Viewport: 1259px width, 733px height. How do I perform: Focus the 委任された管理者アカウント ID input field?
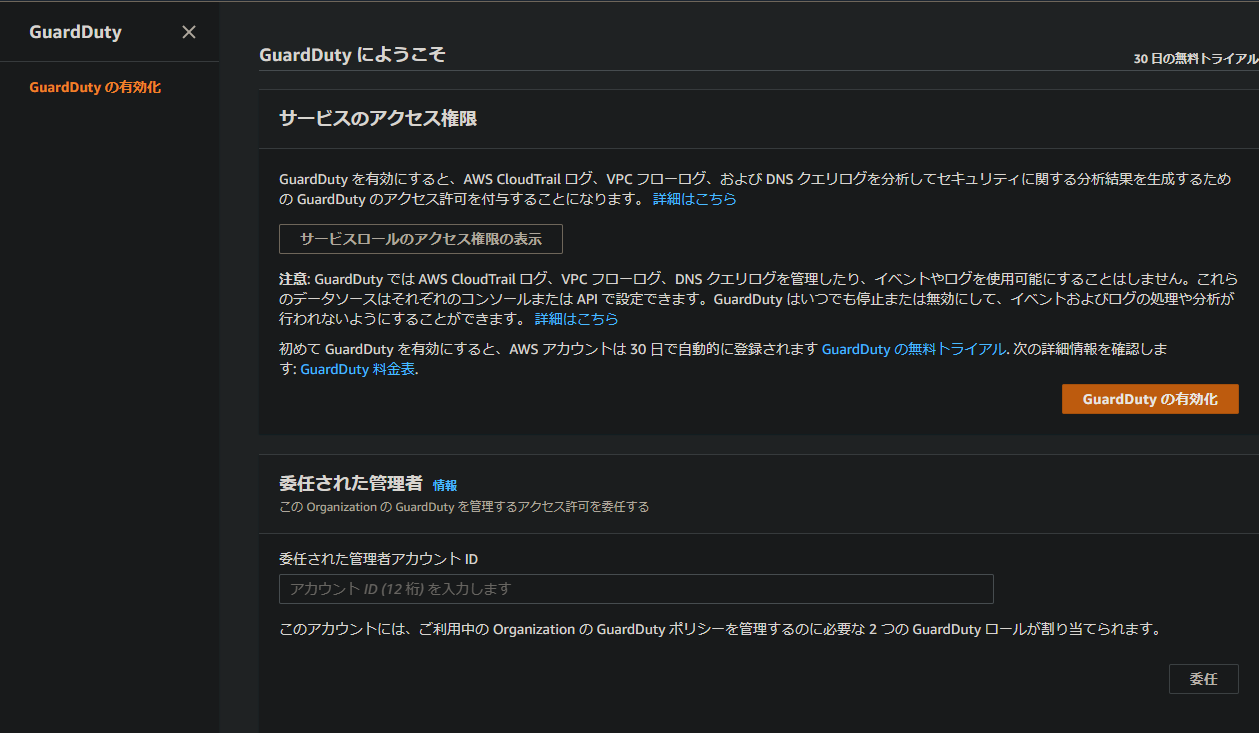pos(636,589)
